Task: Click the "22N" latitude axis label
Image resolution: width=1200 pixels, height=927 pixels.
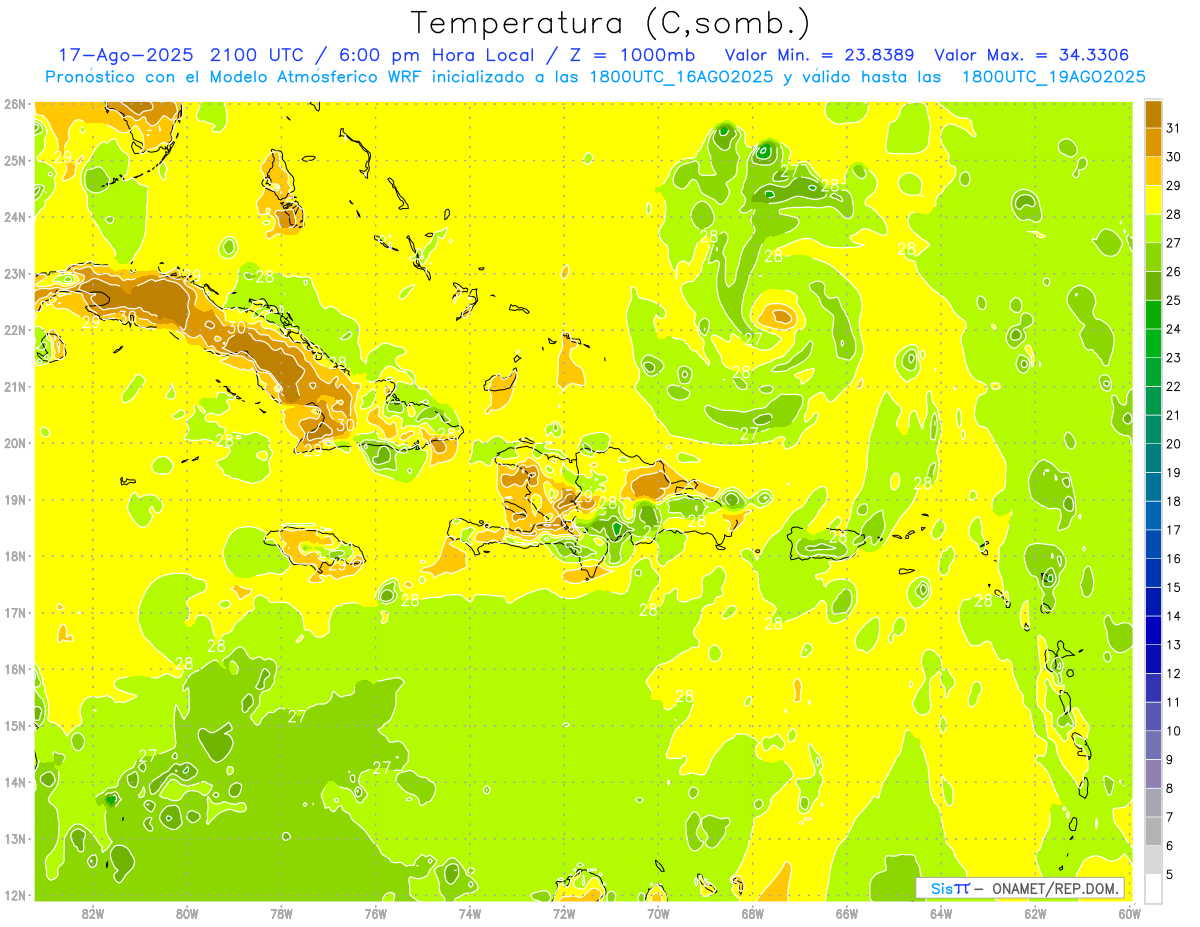Action: 14,330
